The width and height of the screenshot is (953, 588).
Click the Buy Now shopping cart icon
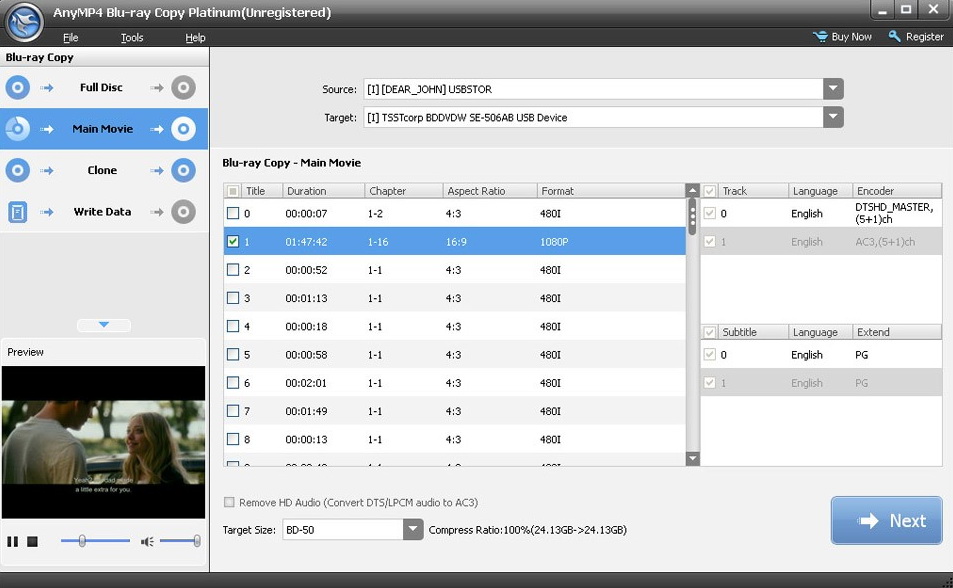tap(821, 36)
